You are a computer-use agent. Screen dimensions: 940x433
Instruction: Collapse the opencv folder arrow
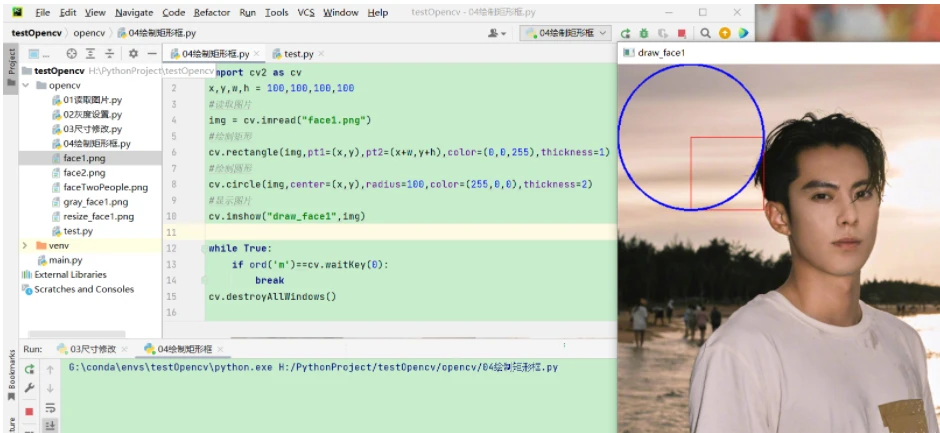[x=26, y=85]
